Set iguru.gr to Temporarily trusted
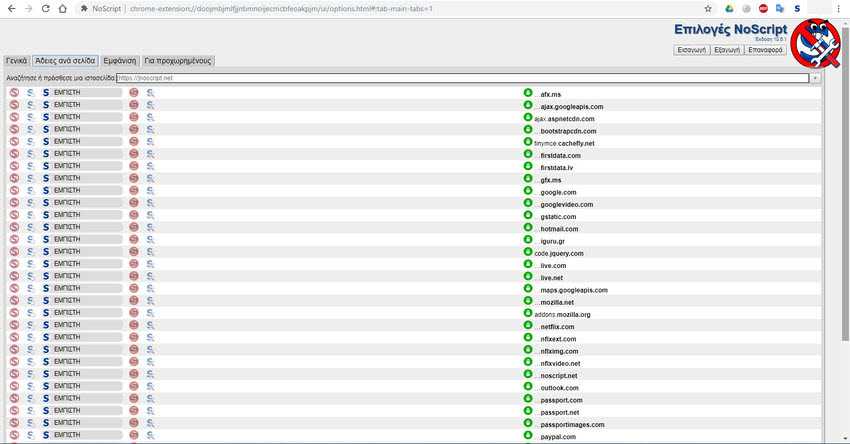Image resolution: width=850 pixels, height=444 pixels. coord(30,240)
